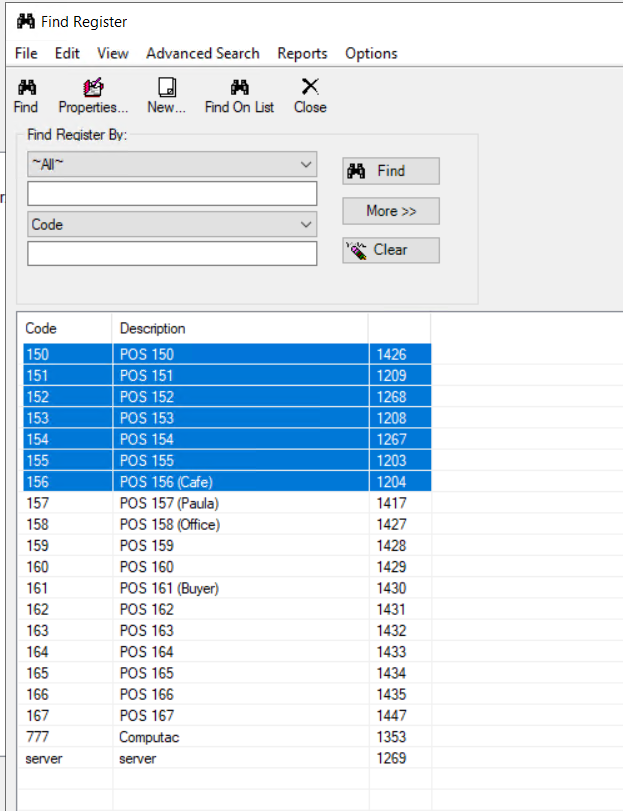Image resolution: width=623 pixels, height=811 pixels.
Task: Sort by the Code column header
Action: (65, 328)
